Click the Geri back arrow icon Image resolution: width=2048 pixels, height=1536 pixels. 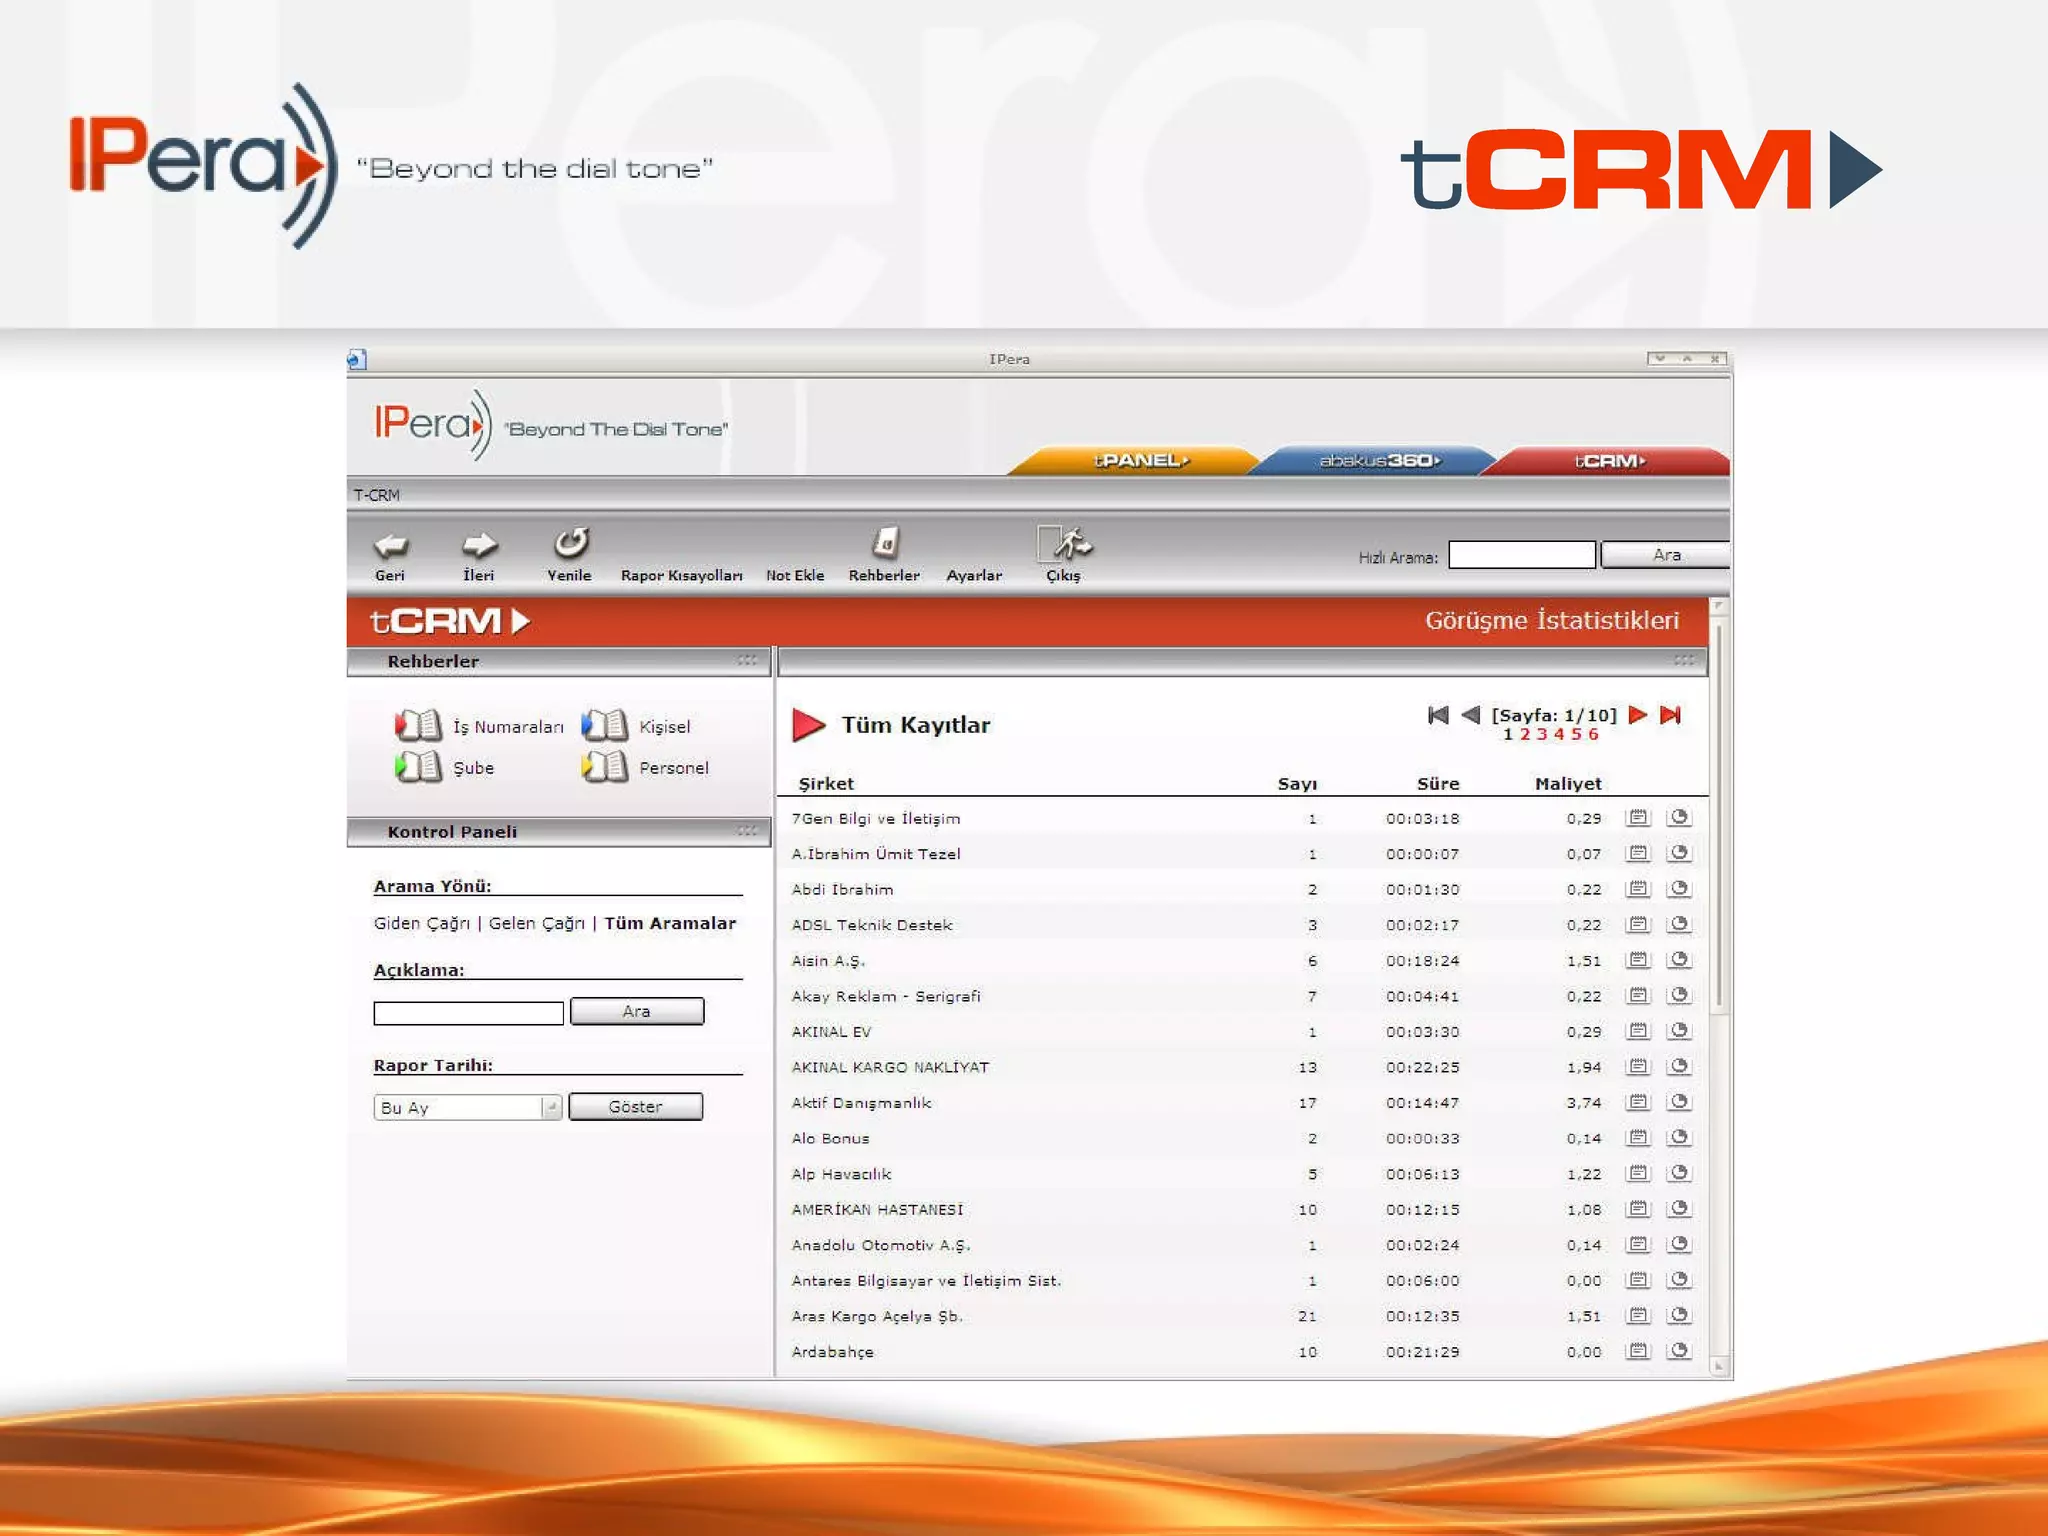[391, 545]
